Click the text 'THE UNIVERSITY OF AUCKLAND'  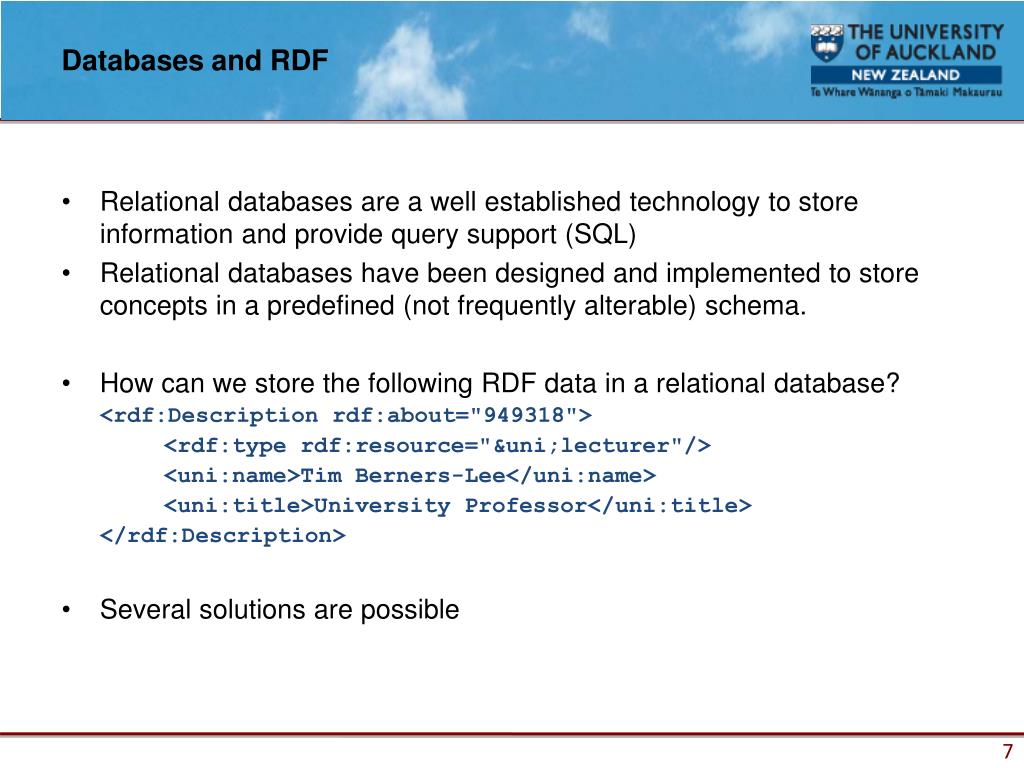tap(925, 42)
